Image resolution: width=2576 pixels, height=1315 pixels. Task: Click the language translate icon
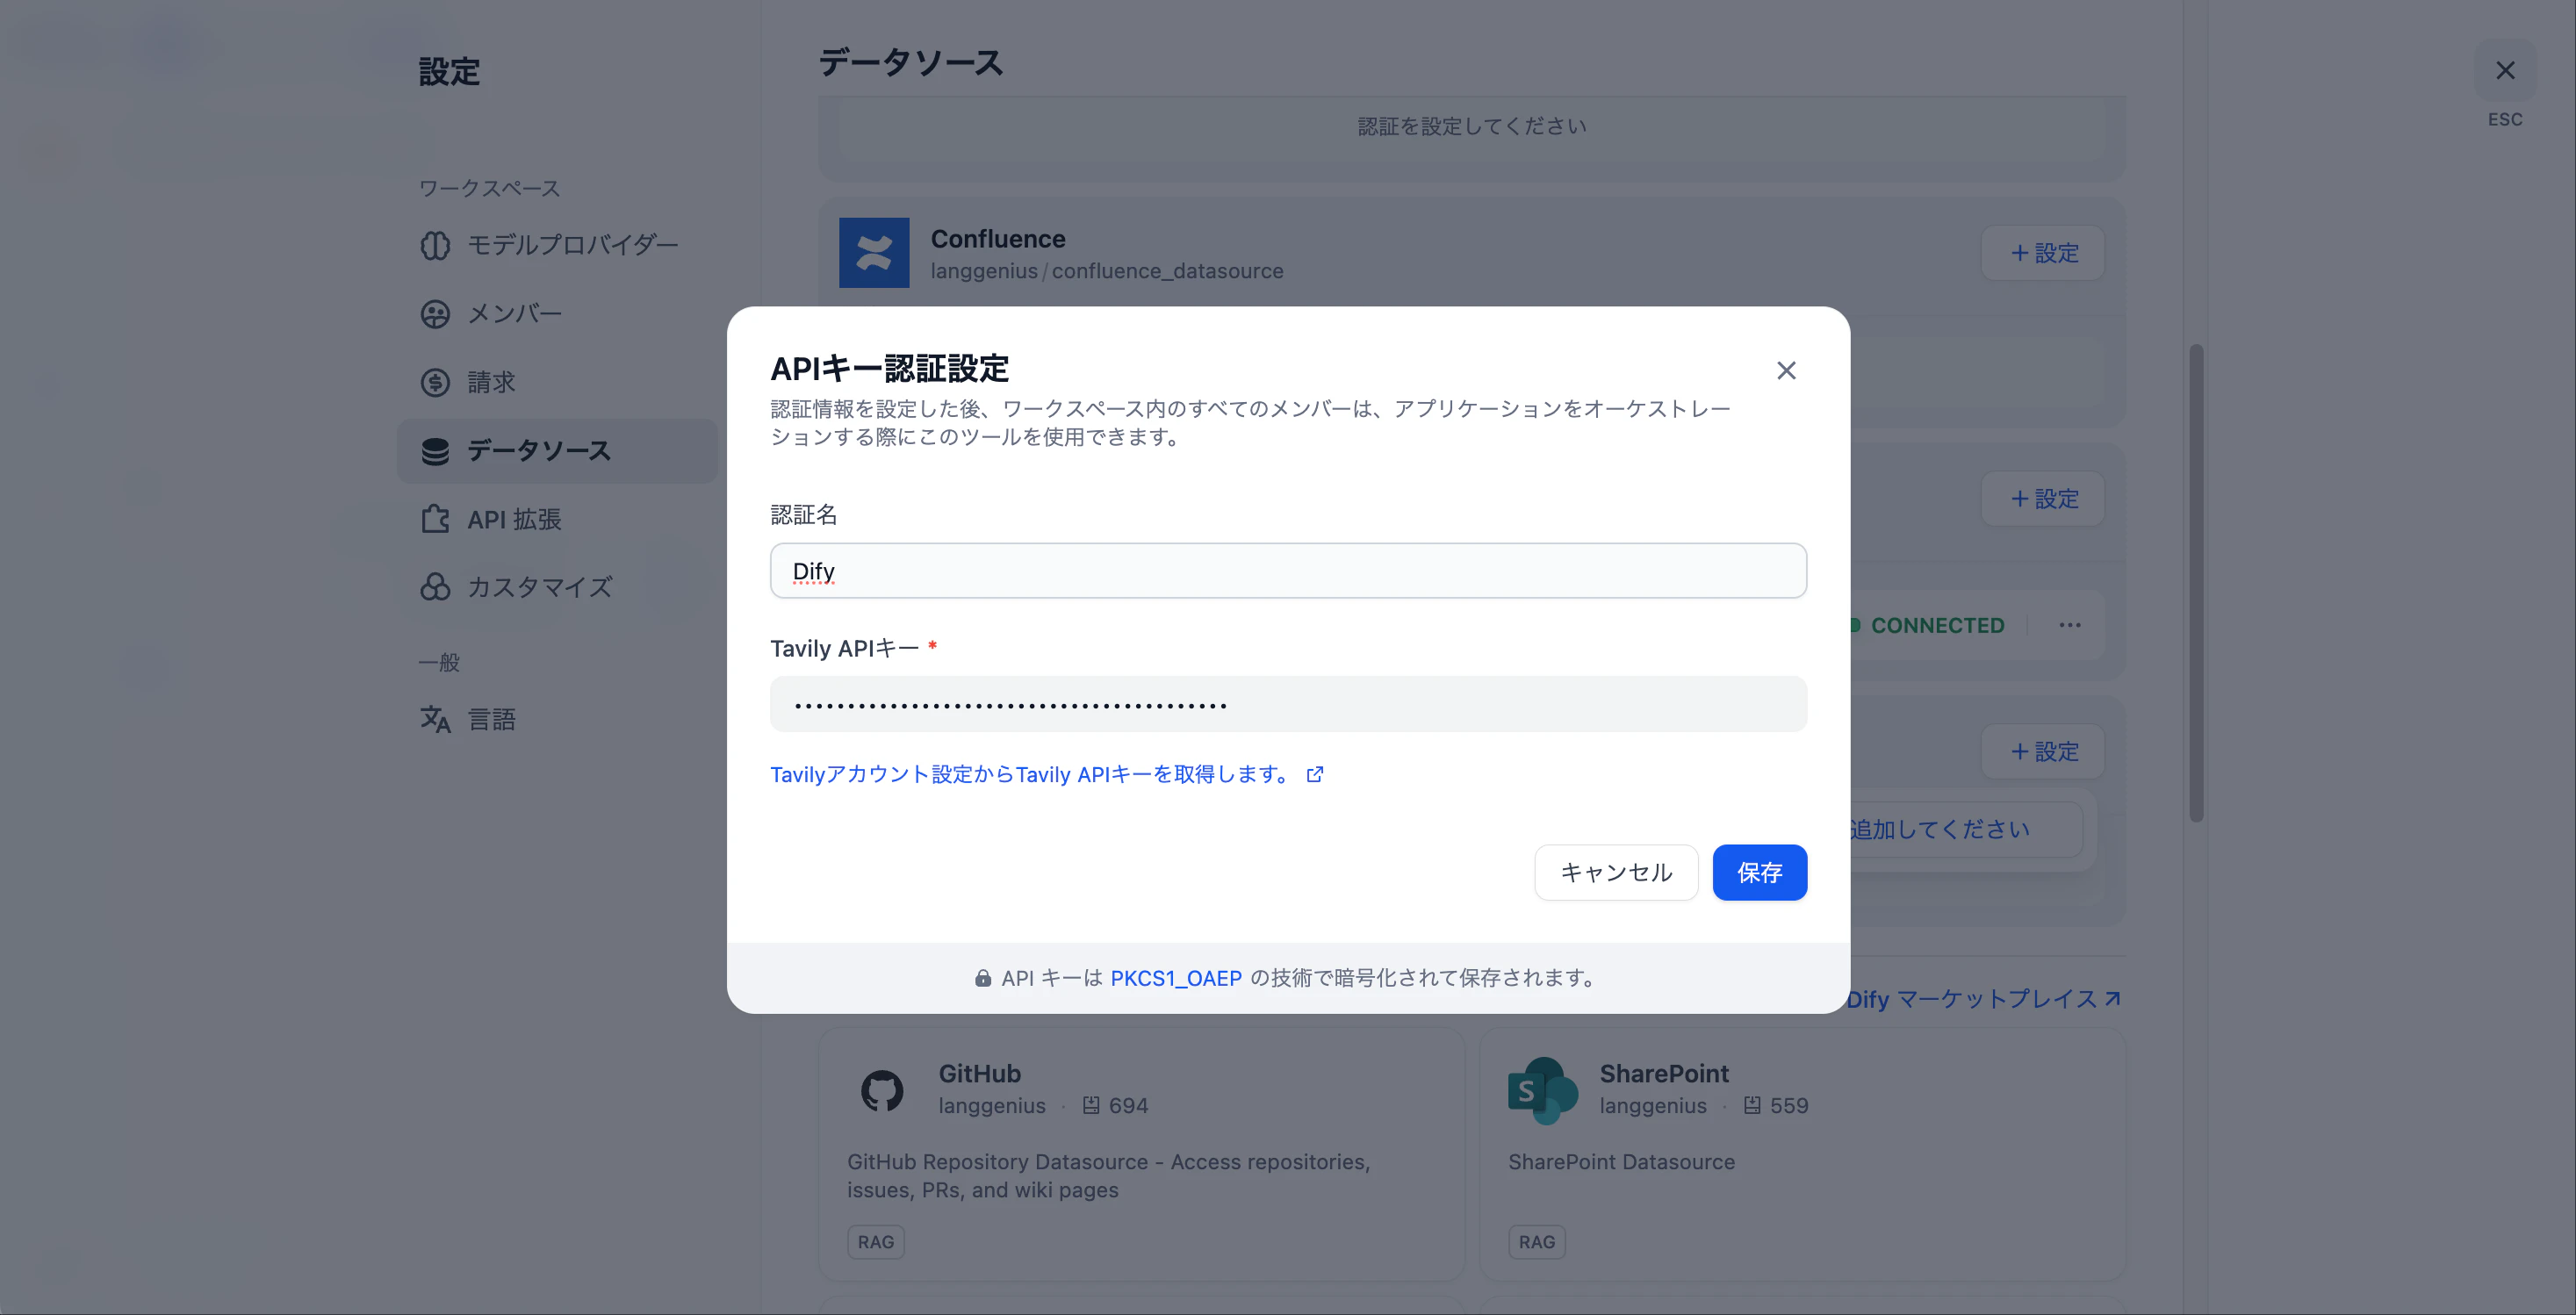(x=435, y=720)
